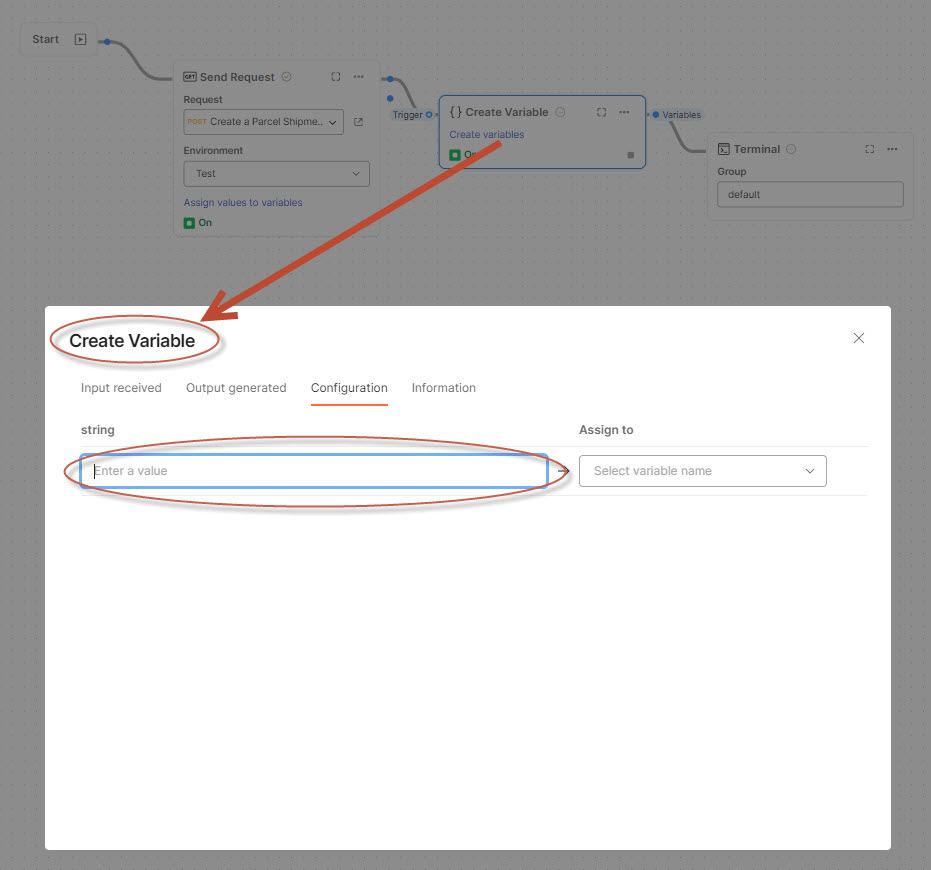Switch to the Input received tab

pos(121,388)
